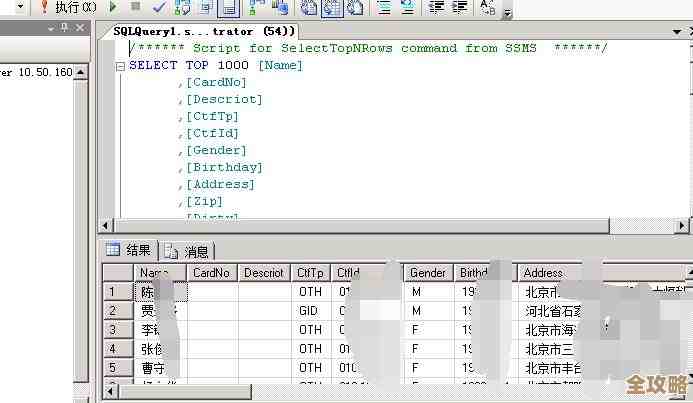Image resolution: width=693 pixels, height=403 pixels.
Task: Click the Address column header
Action: (543, 272)
